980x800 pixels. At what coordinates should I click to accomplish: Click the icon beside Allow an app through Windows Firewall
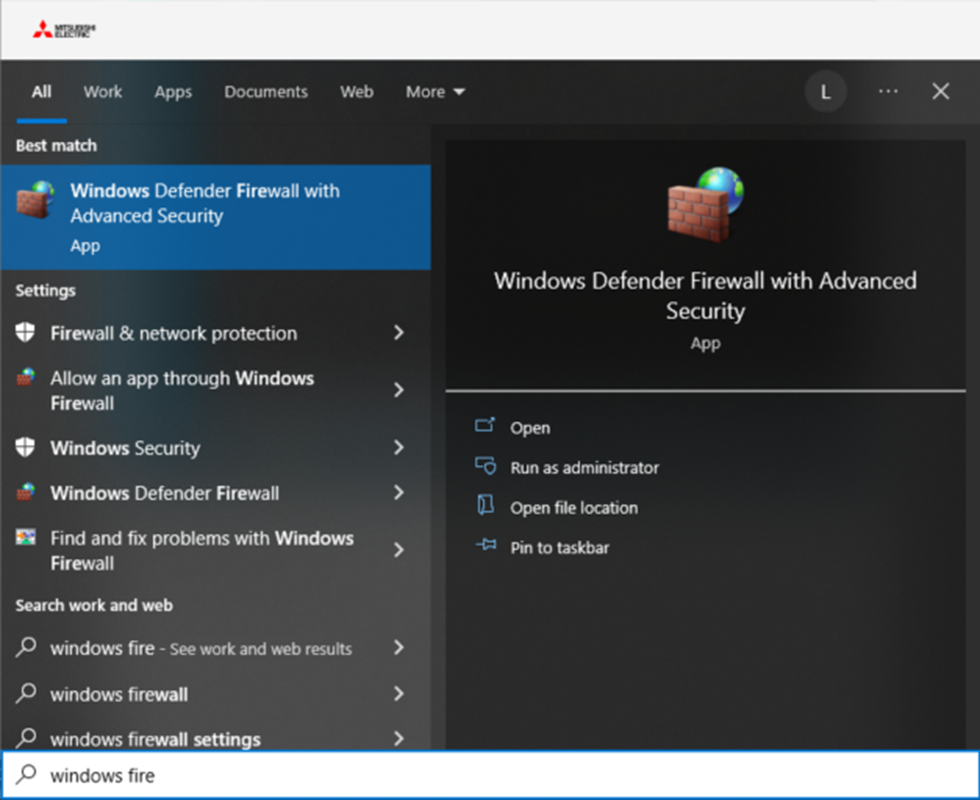click(26, 378)
